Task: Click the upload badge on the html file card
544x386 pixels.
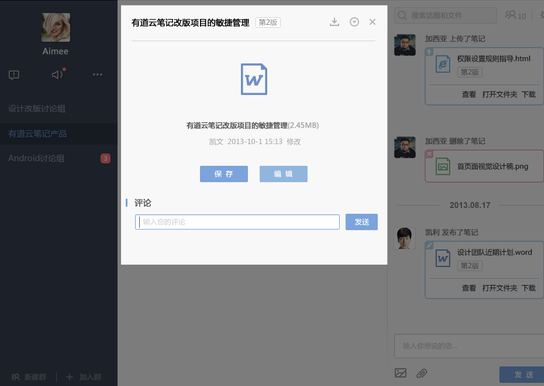Action: tap(429, 52)
